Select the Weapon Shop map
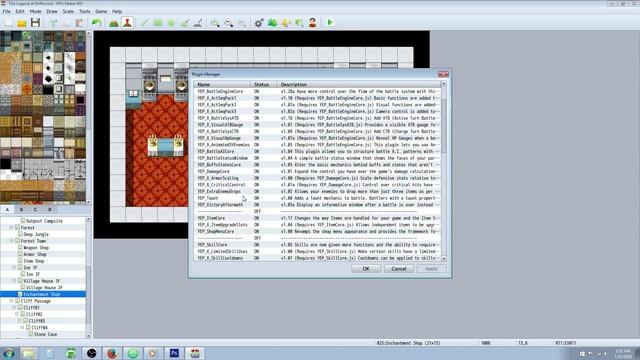640x360 pixels. (36, 248)
